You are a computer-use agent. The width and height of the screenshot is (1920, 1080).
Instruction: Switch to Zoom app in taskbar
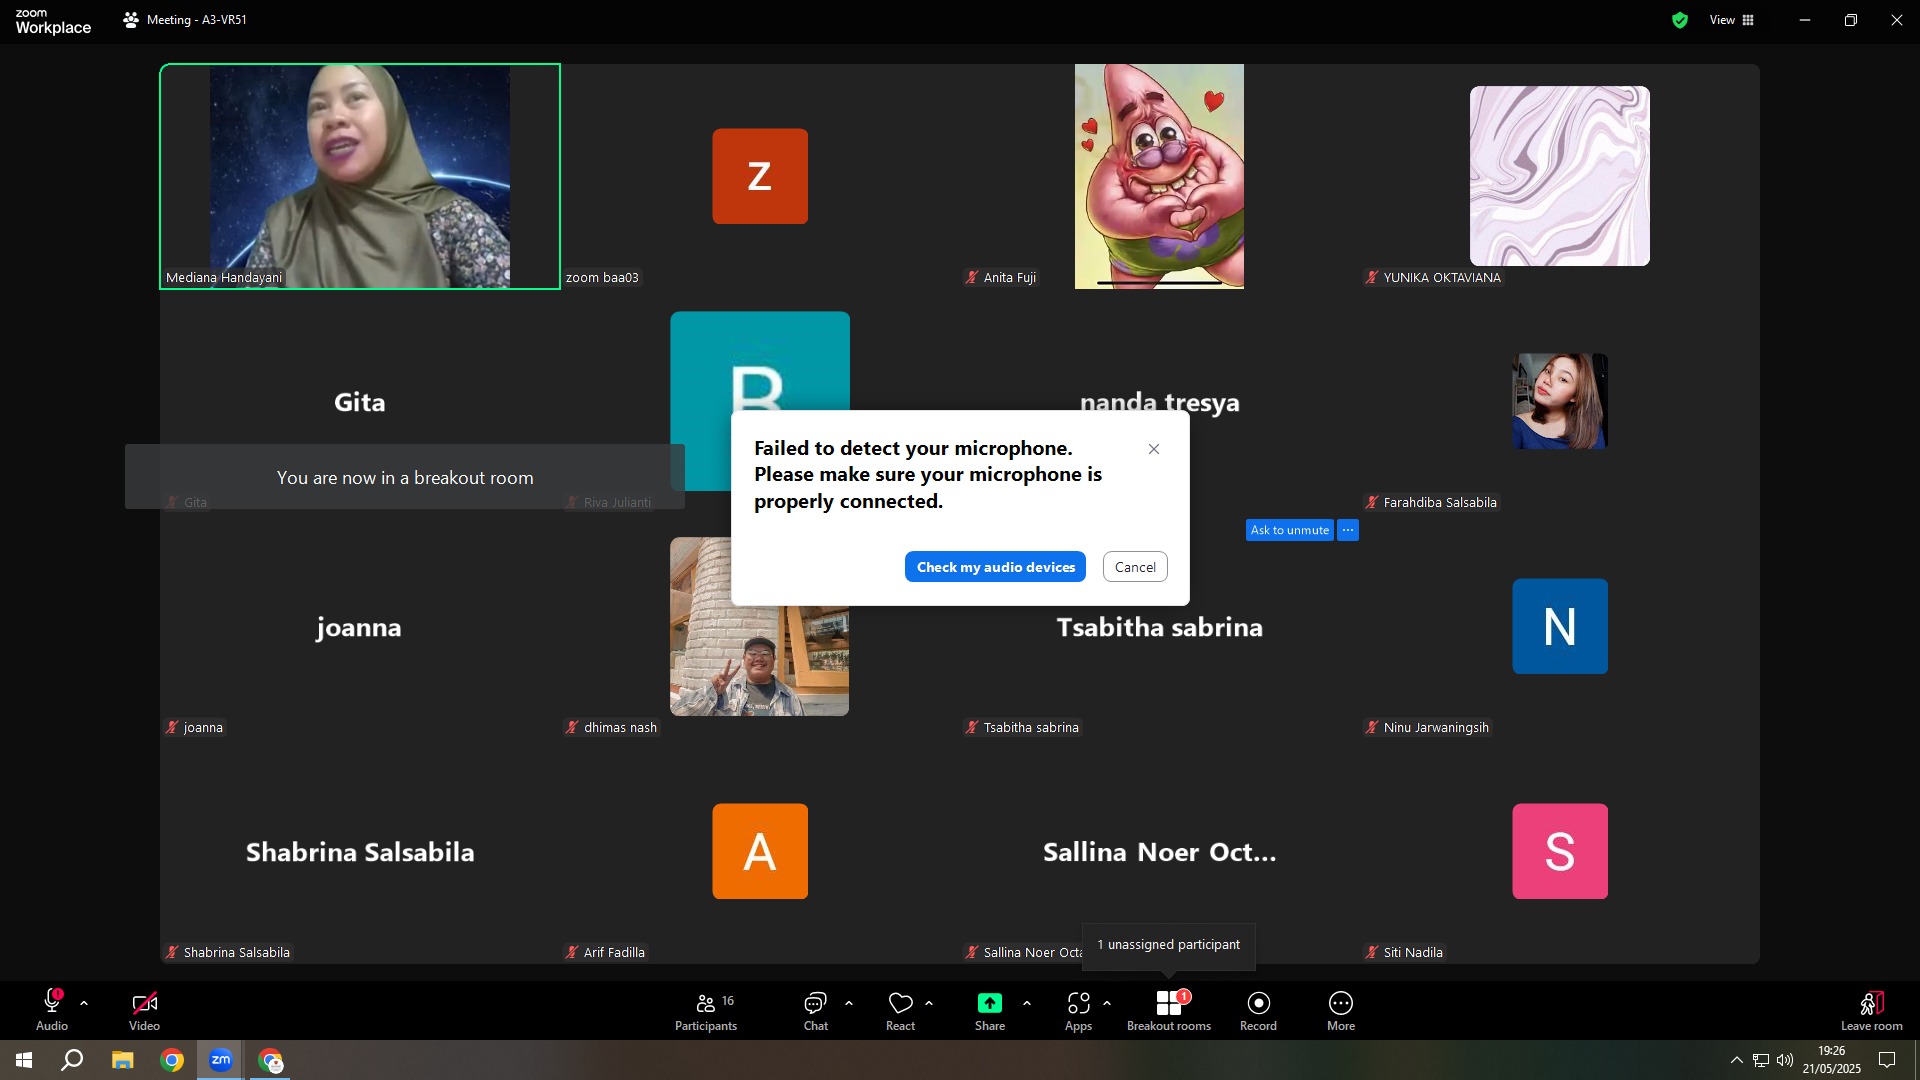221,1060
